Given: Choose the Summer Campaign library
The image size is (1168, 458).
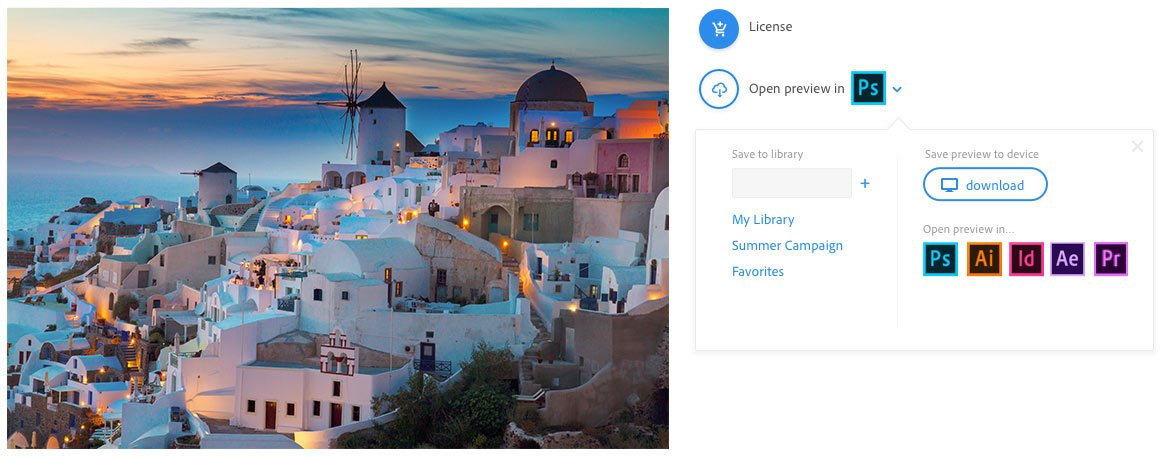Looking at the screenshot, I should tap(787, 246).
